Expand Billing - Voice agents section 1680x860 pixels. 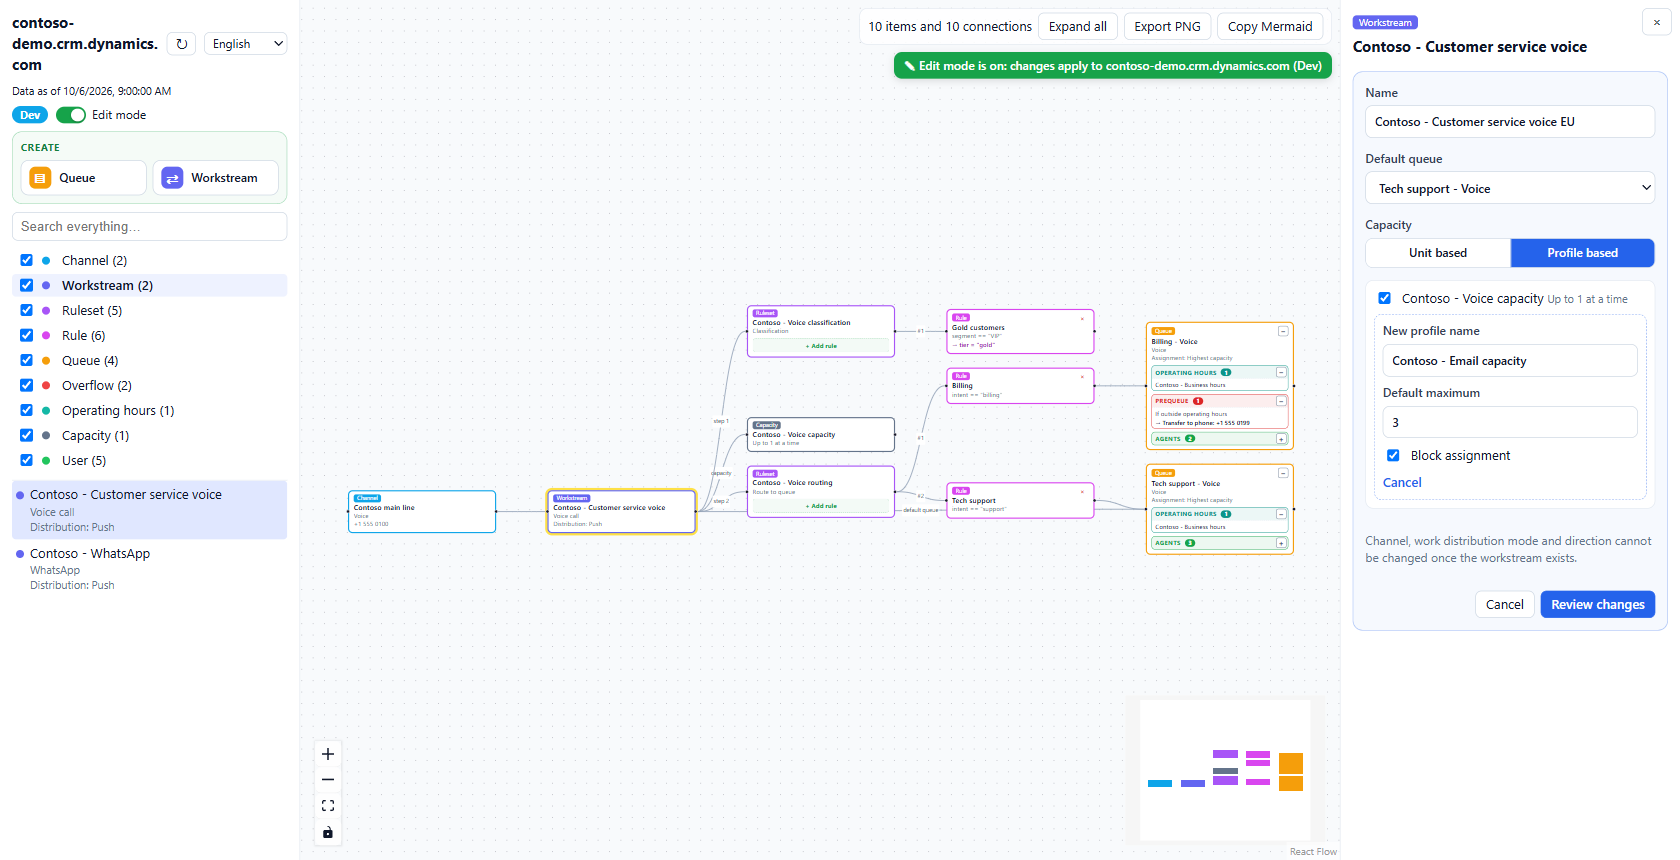1281,439
